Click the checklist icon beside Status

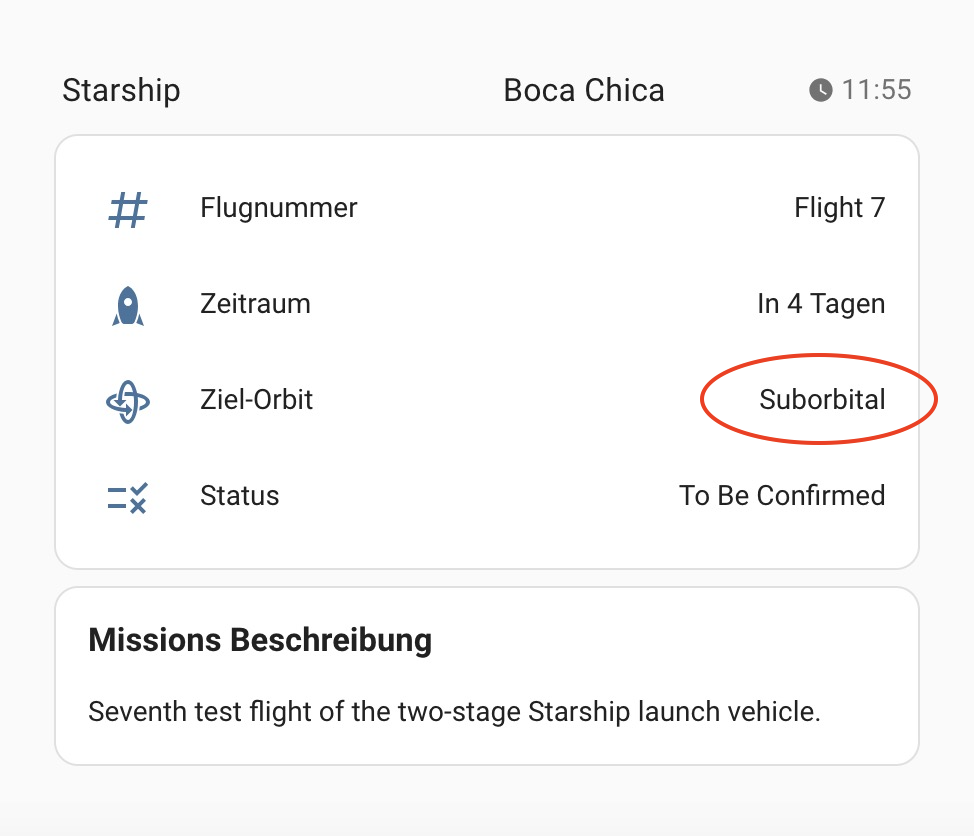127,497
